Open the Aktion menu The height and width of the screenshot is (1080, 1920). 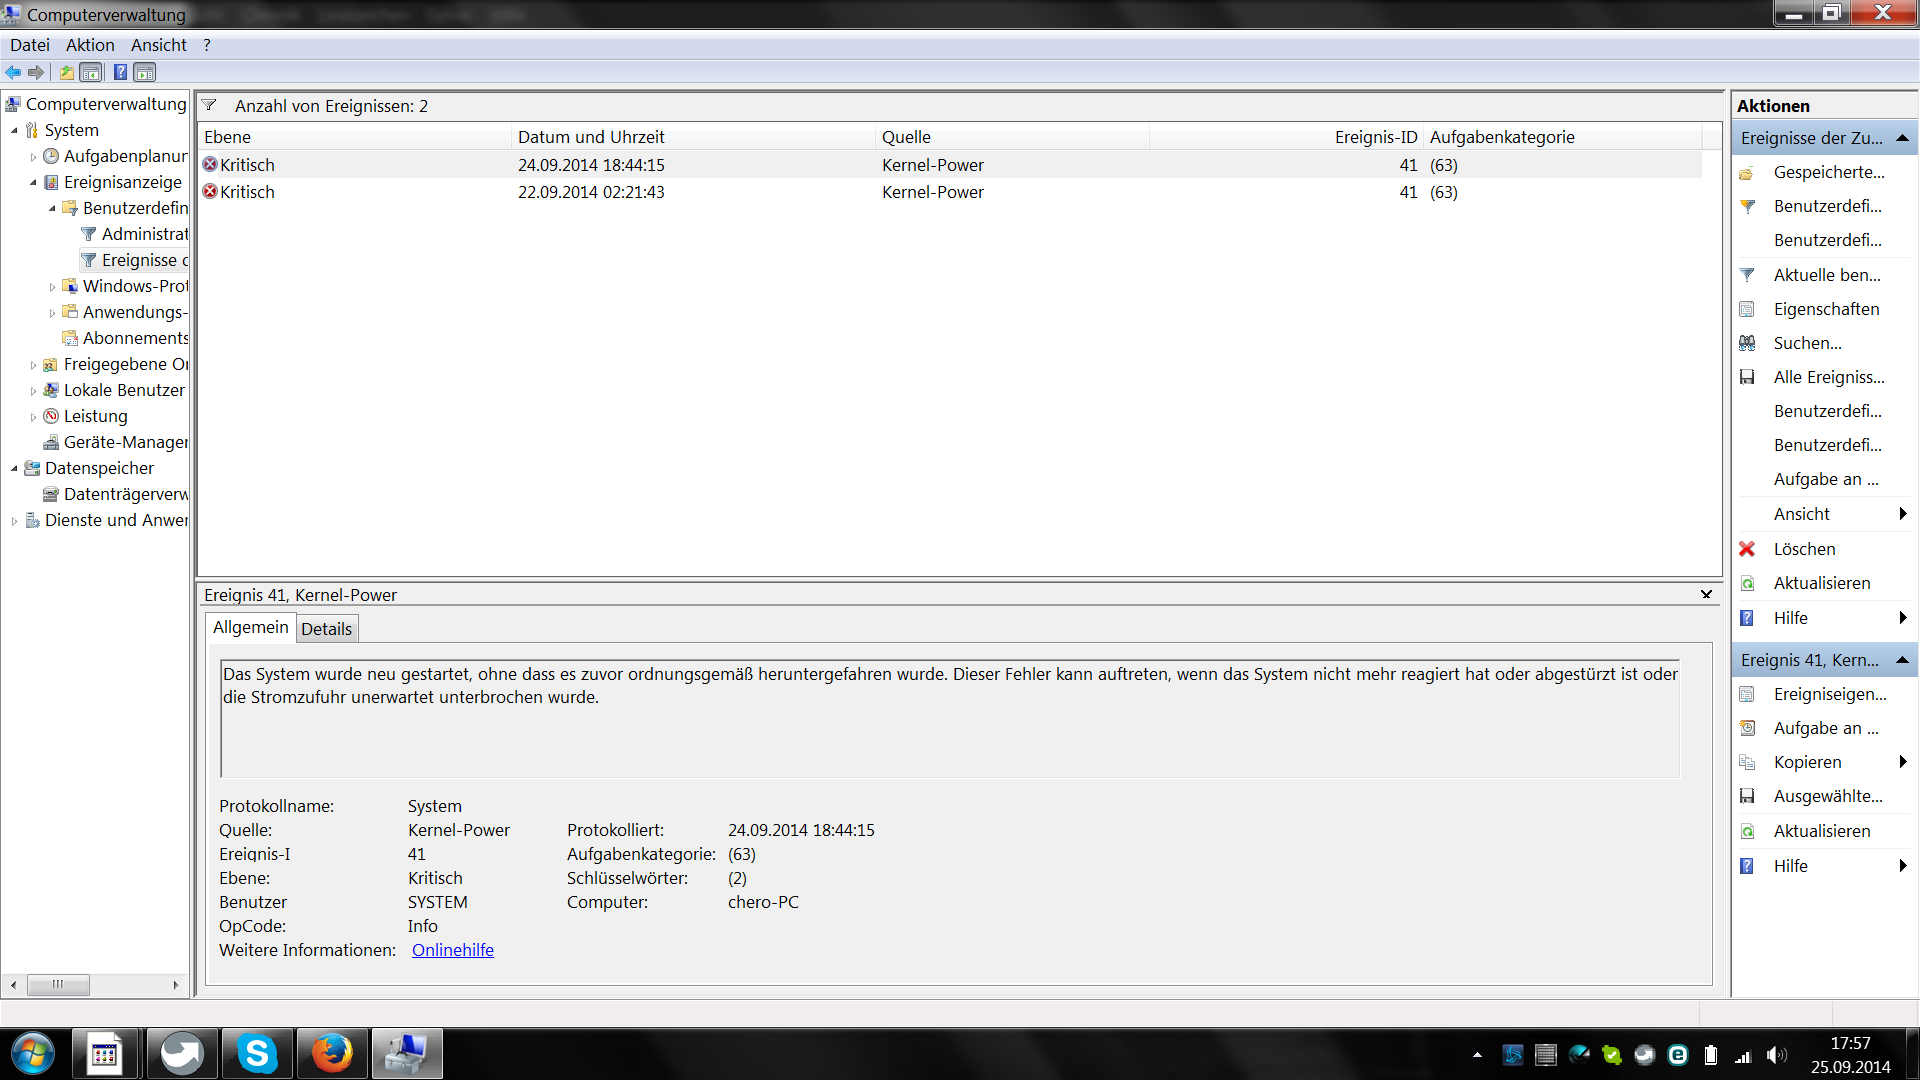coord(90,45)
